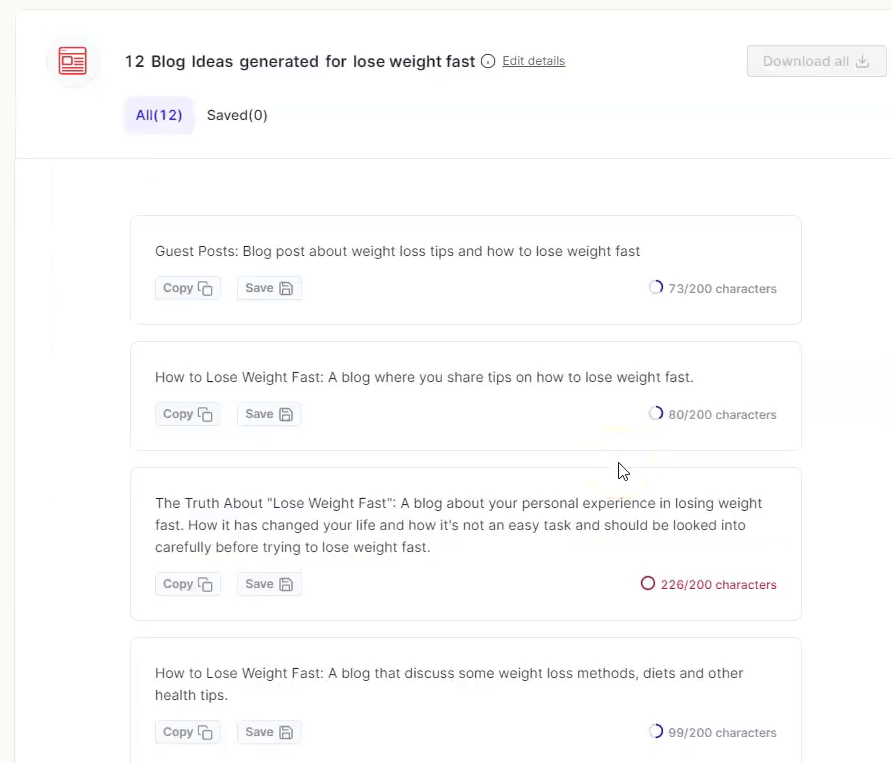Switch to the All(12) tab
Viewport: 892px width, 763px height.
pyautogui.click(x=159, y=115)
